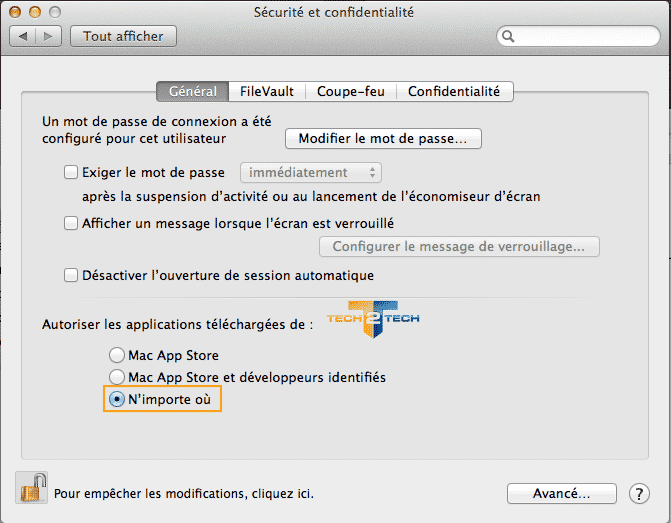Click the "Avancé…" button
The width and height of the screenshot is (671, 523).
561,493
